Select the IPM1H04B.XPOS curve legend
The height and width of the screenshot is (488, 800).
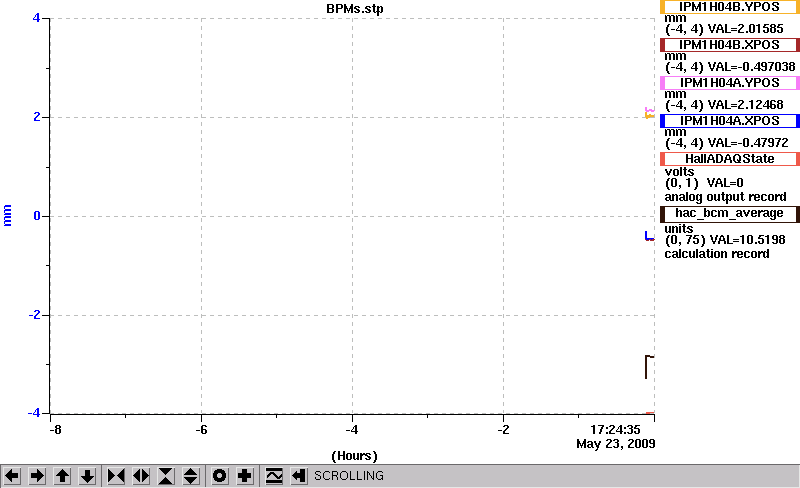click(x=730, y=45)
